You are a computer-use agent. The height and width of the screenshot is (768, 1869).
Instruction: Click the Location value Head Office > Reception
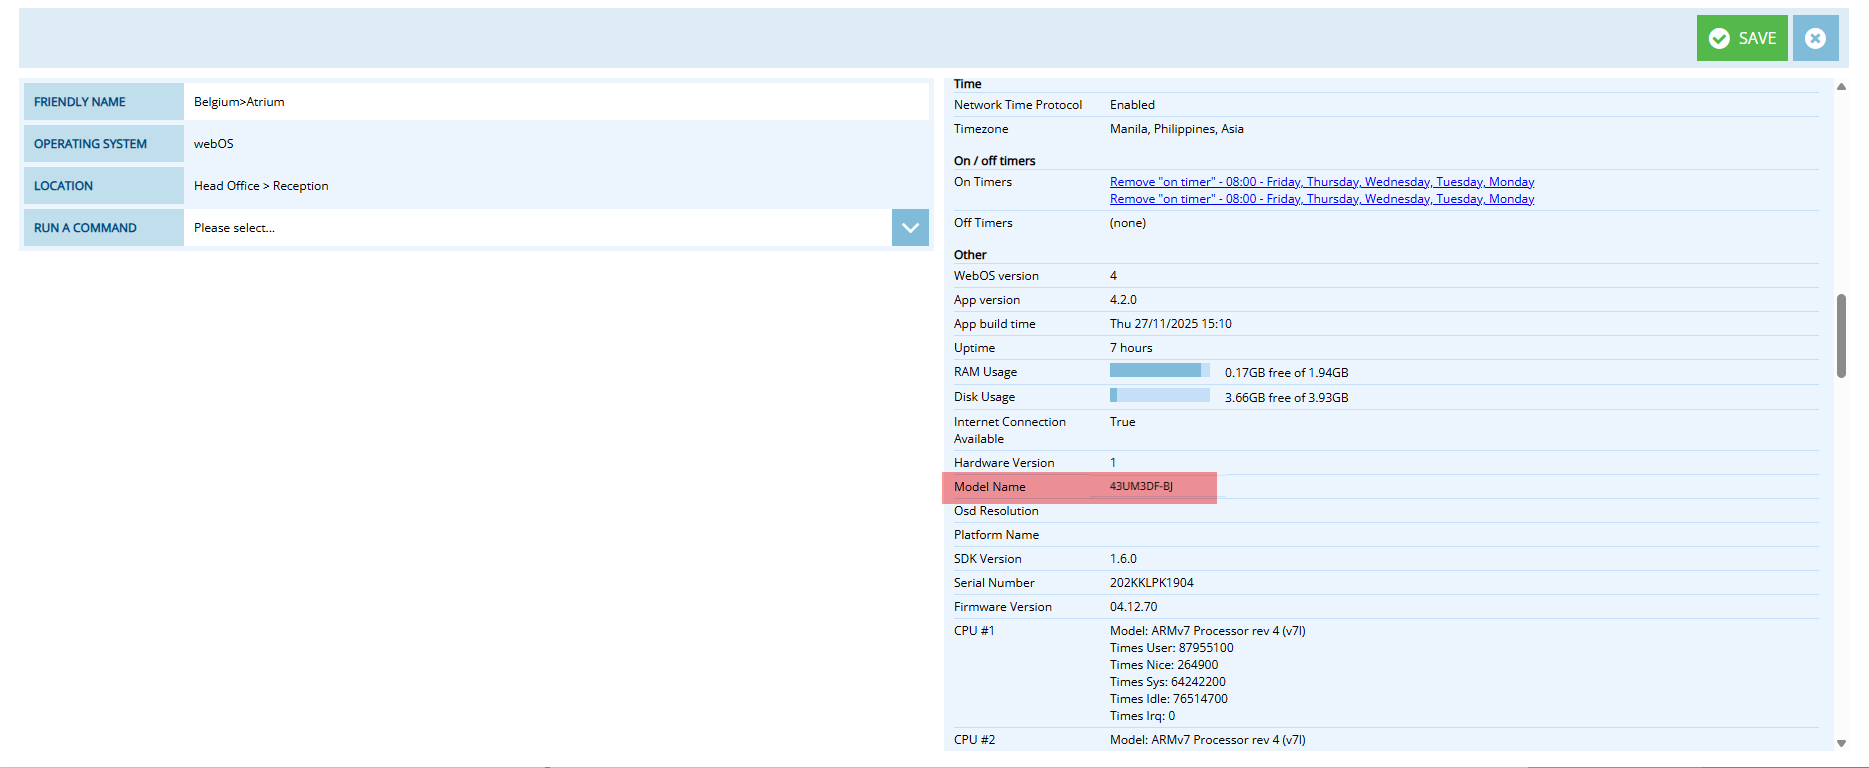[x=261, y=186]
